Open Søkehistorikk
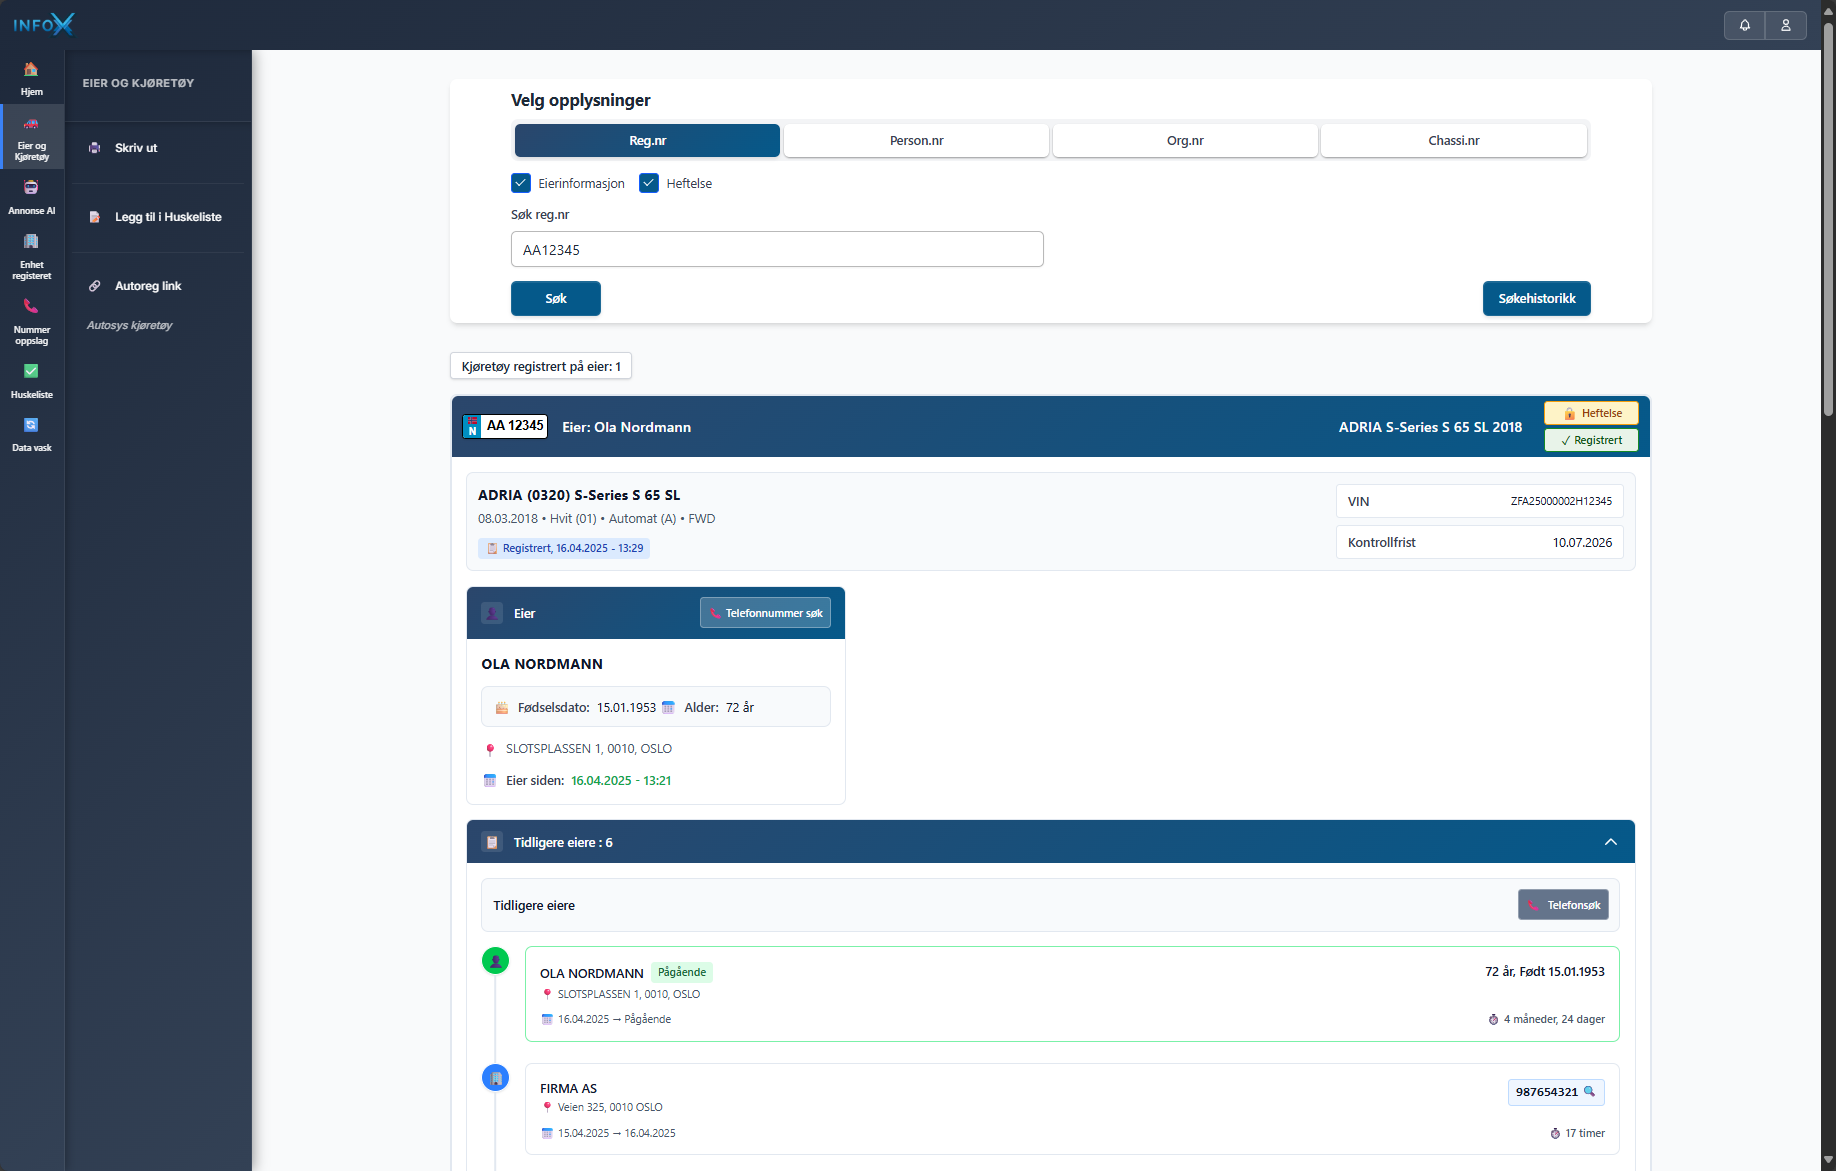 point(1536,298)
